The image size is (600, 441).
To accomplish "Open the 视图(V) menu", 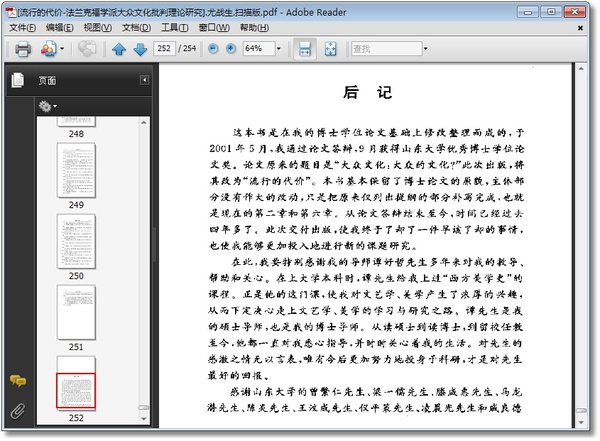I will (x=98, y=28).
